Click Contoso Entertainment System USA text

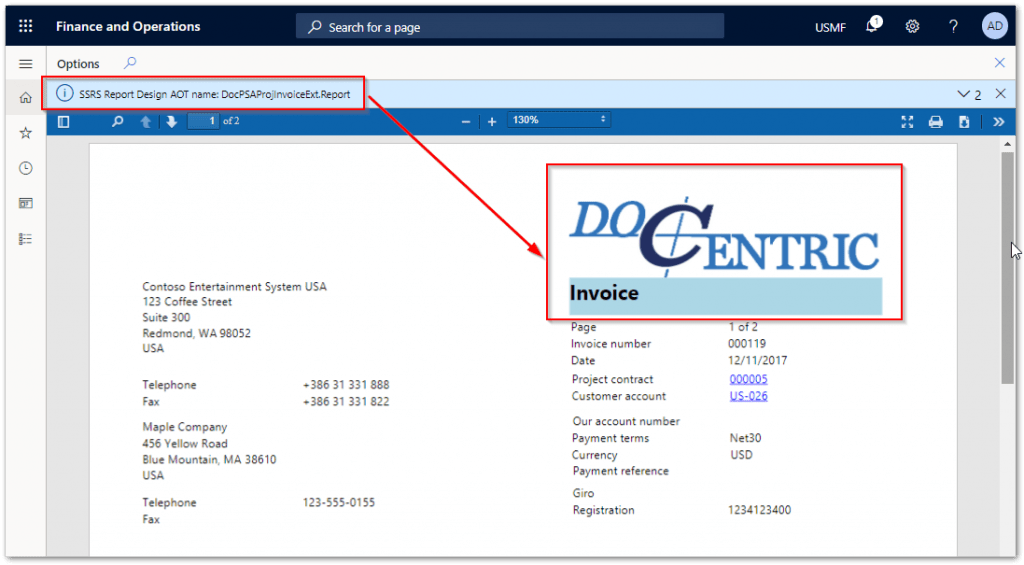pos(234,287)
